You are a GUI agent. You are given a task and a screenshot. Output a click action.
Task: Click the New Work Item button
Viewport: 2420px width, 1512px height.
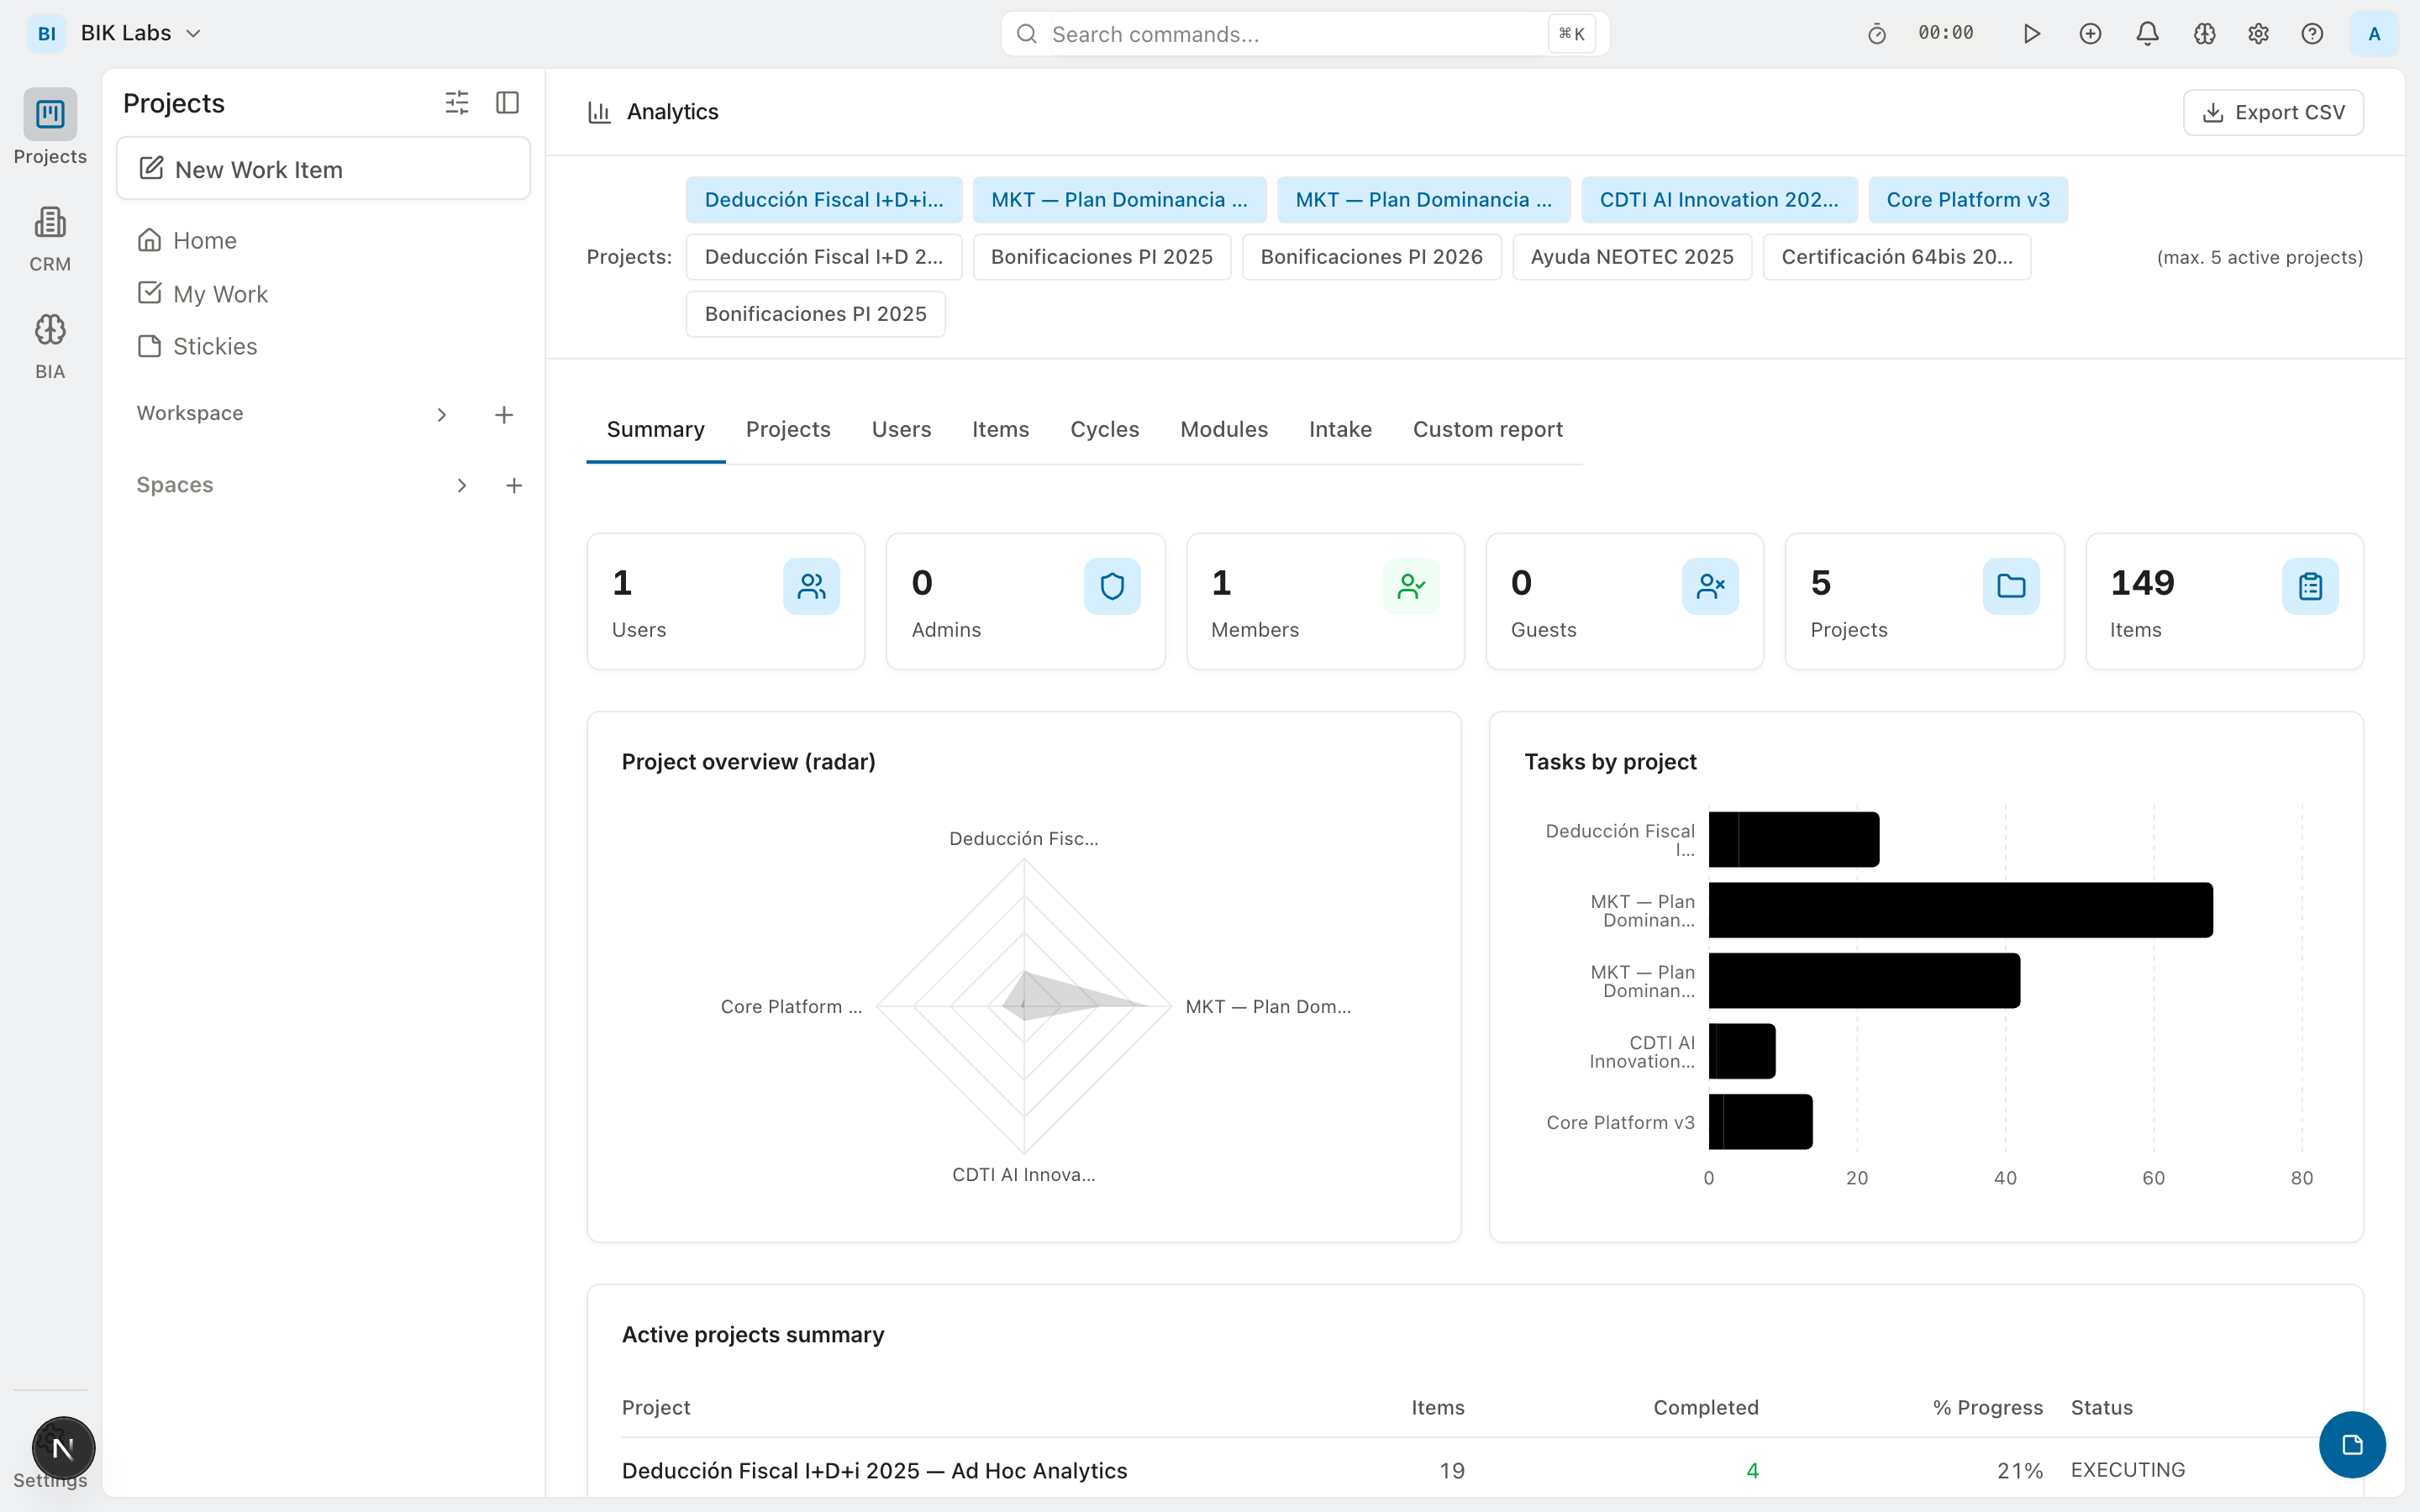click(323, 169)
